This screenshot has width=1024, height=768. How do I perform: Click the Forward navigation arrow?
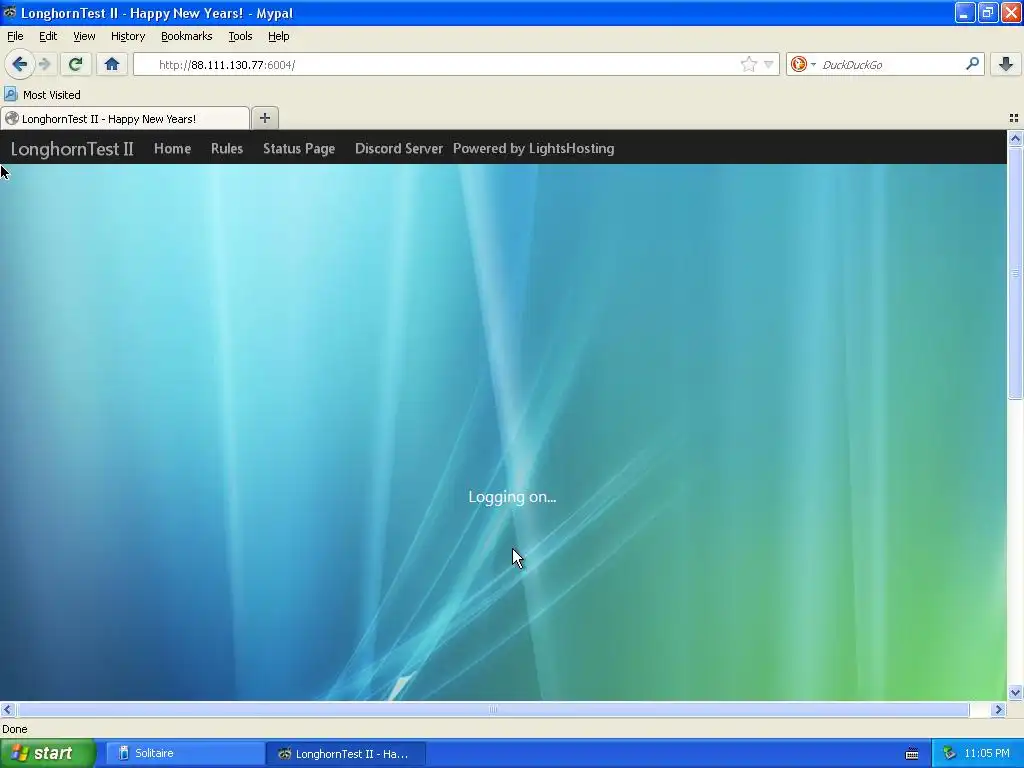(x=44, y=64)
